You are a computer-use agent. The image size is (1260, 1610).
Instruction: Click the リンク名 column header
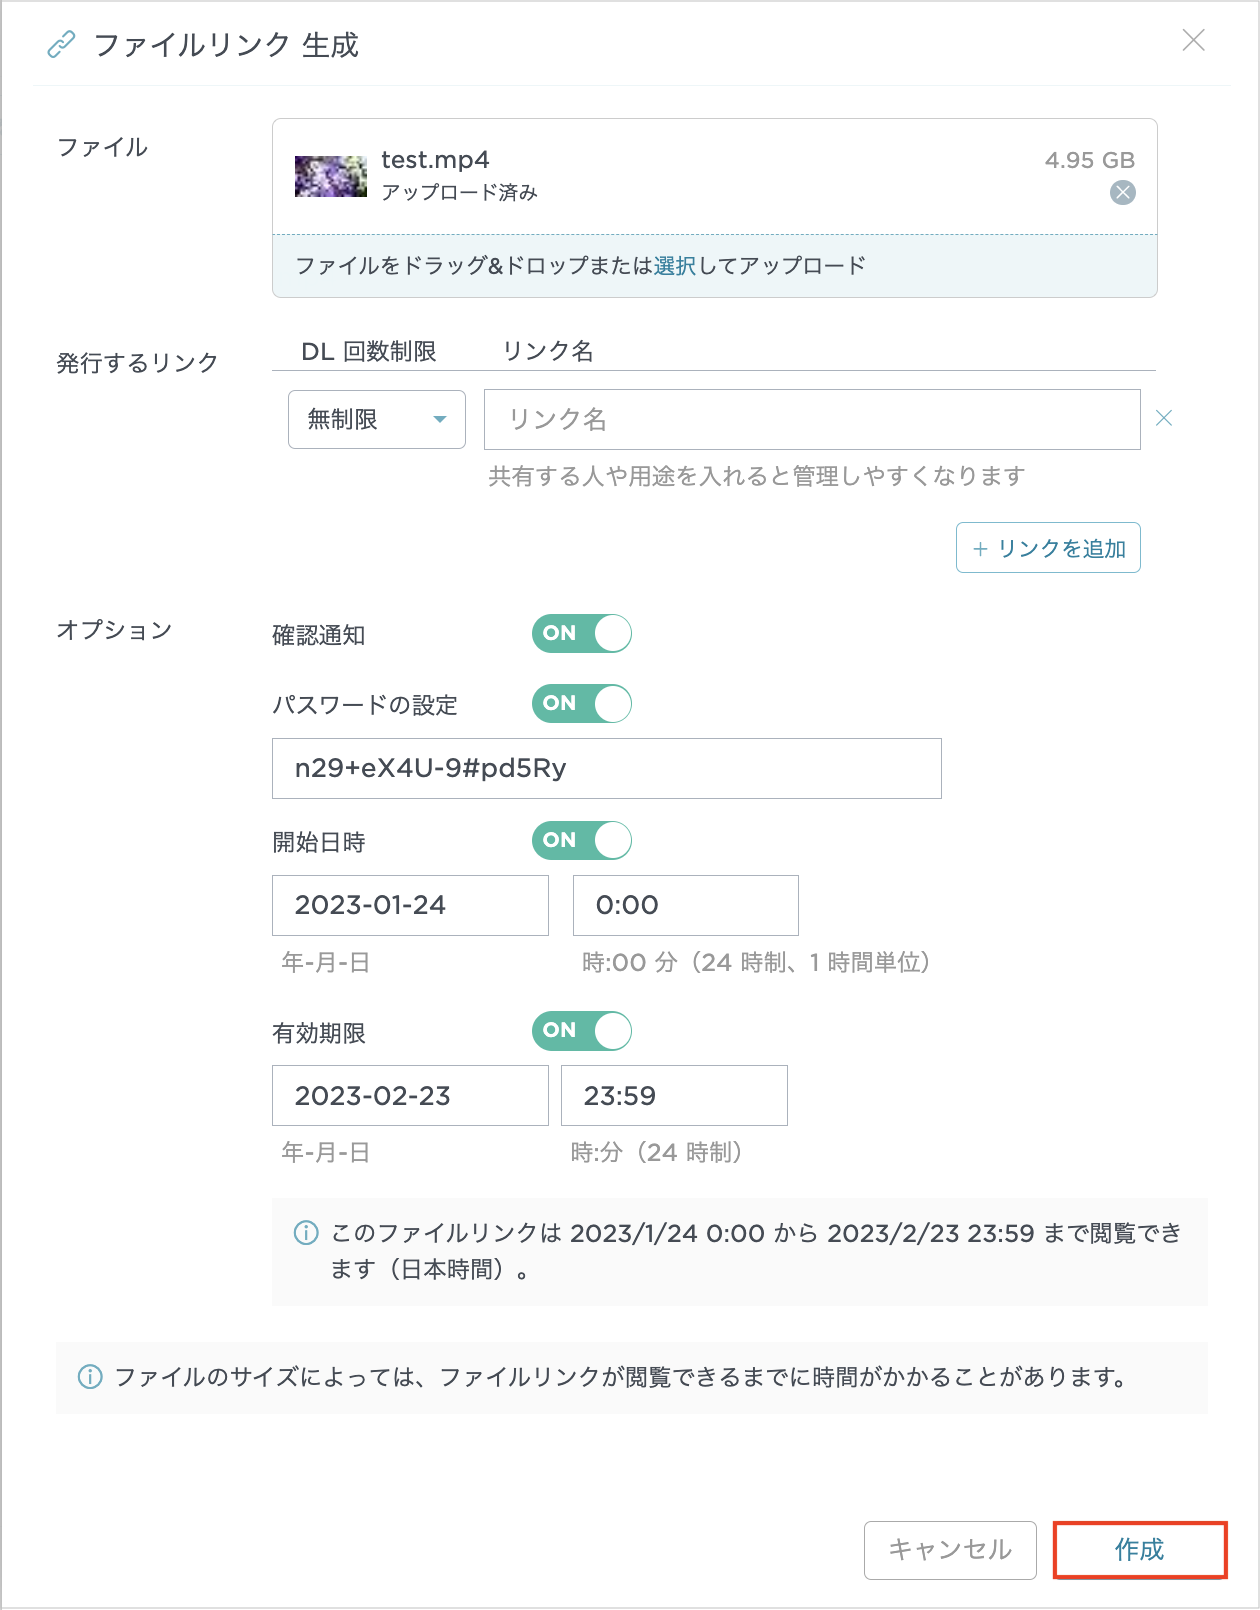548,351
